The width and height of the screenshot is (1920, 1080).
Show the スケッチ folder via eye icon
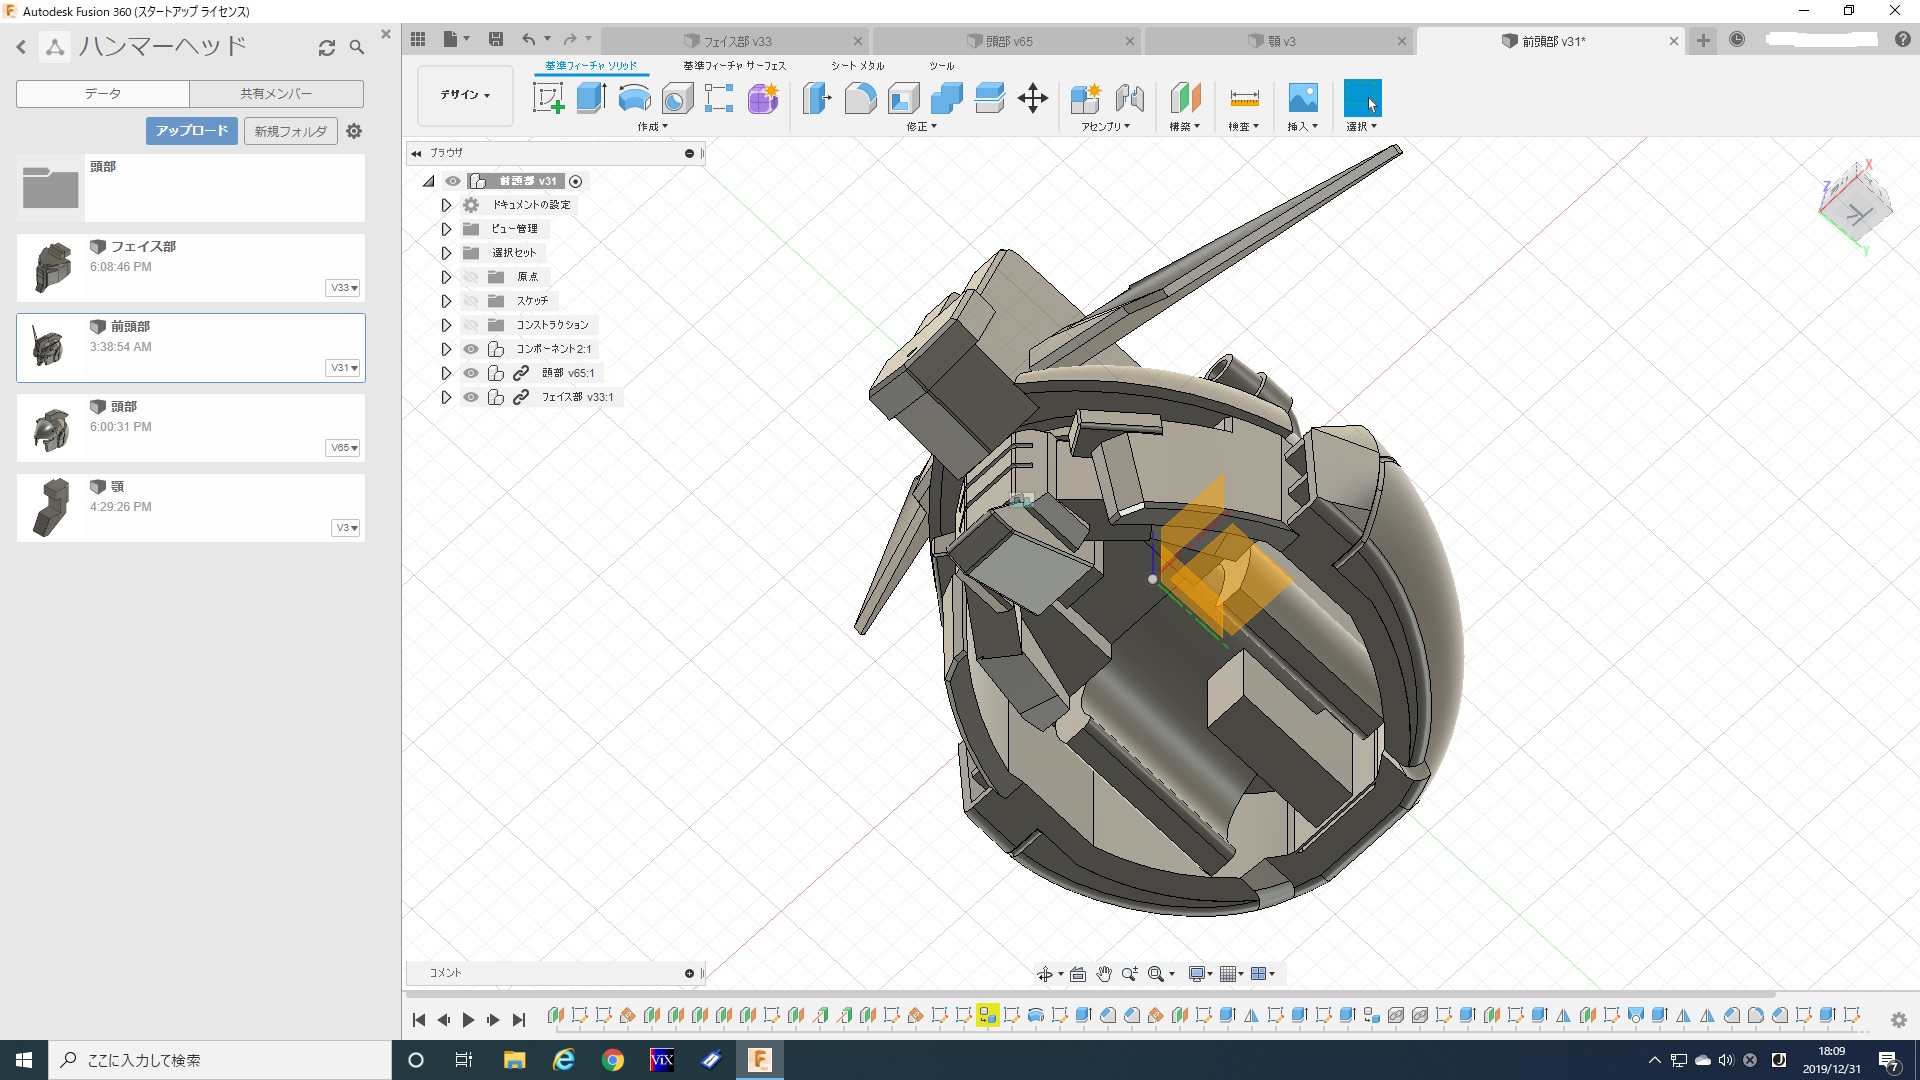pos(471,301)
